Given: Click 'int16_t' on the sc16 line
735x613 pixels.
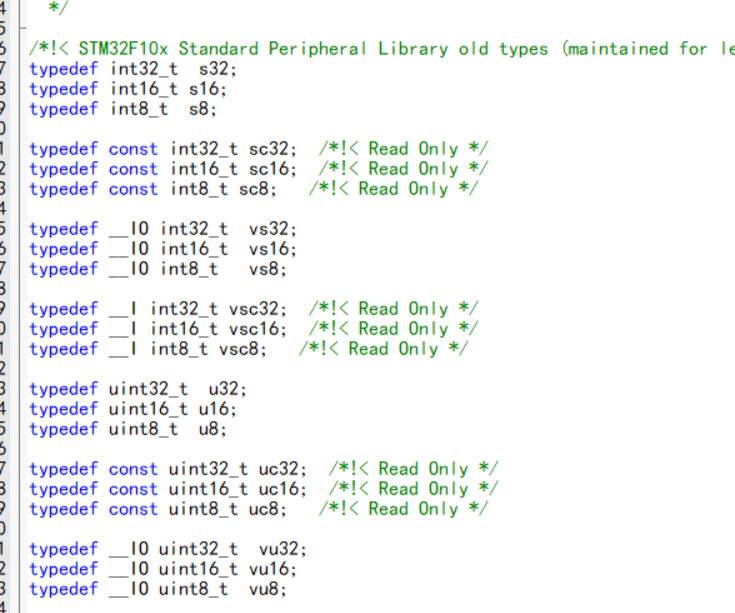Looking at the screenshot, I should tap(204, 169).
